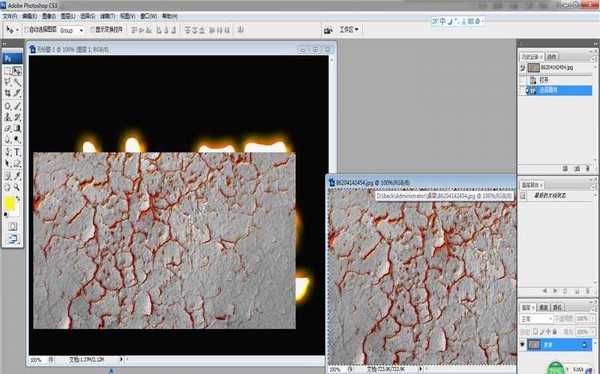Expand the layer blend mode dropdown
Image resolution: width=600 pixels, height=374 pixels.
coord(536,319)
